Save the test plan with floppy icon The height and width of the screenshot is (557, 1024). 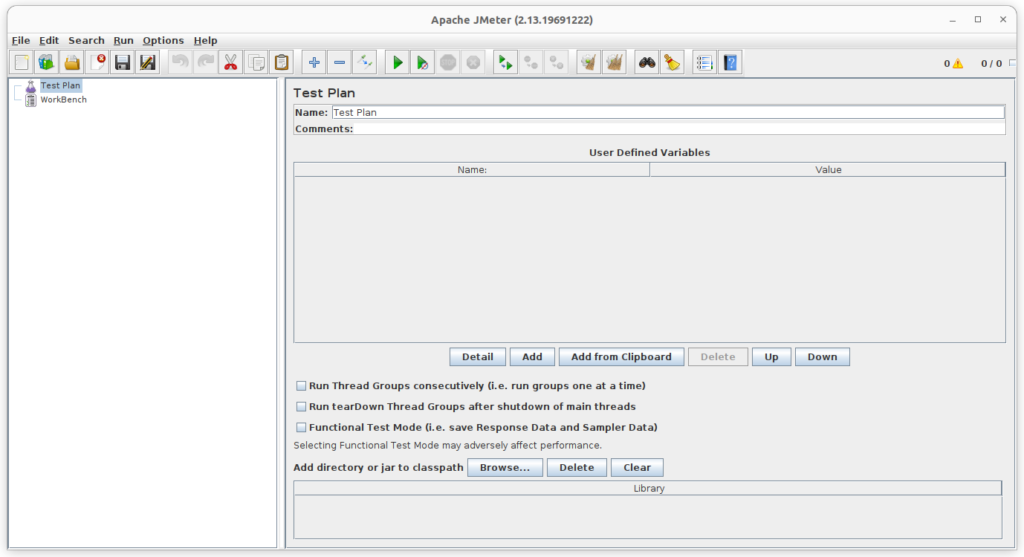(122, 63)
